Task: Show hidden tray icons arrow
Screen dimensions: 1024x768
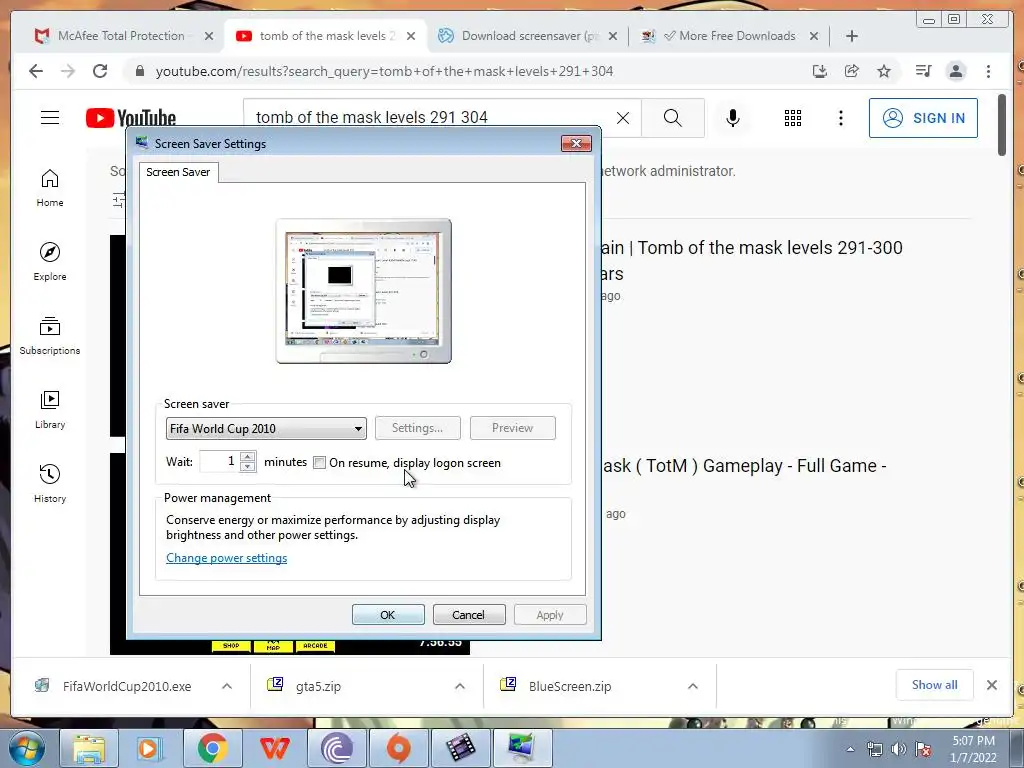Action: tap(850, 749)
